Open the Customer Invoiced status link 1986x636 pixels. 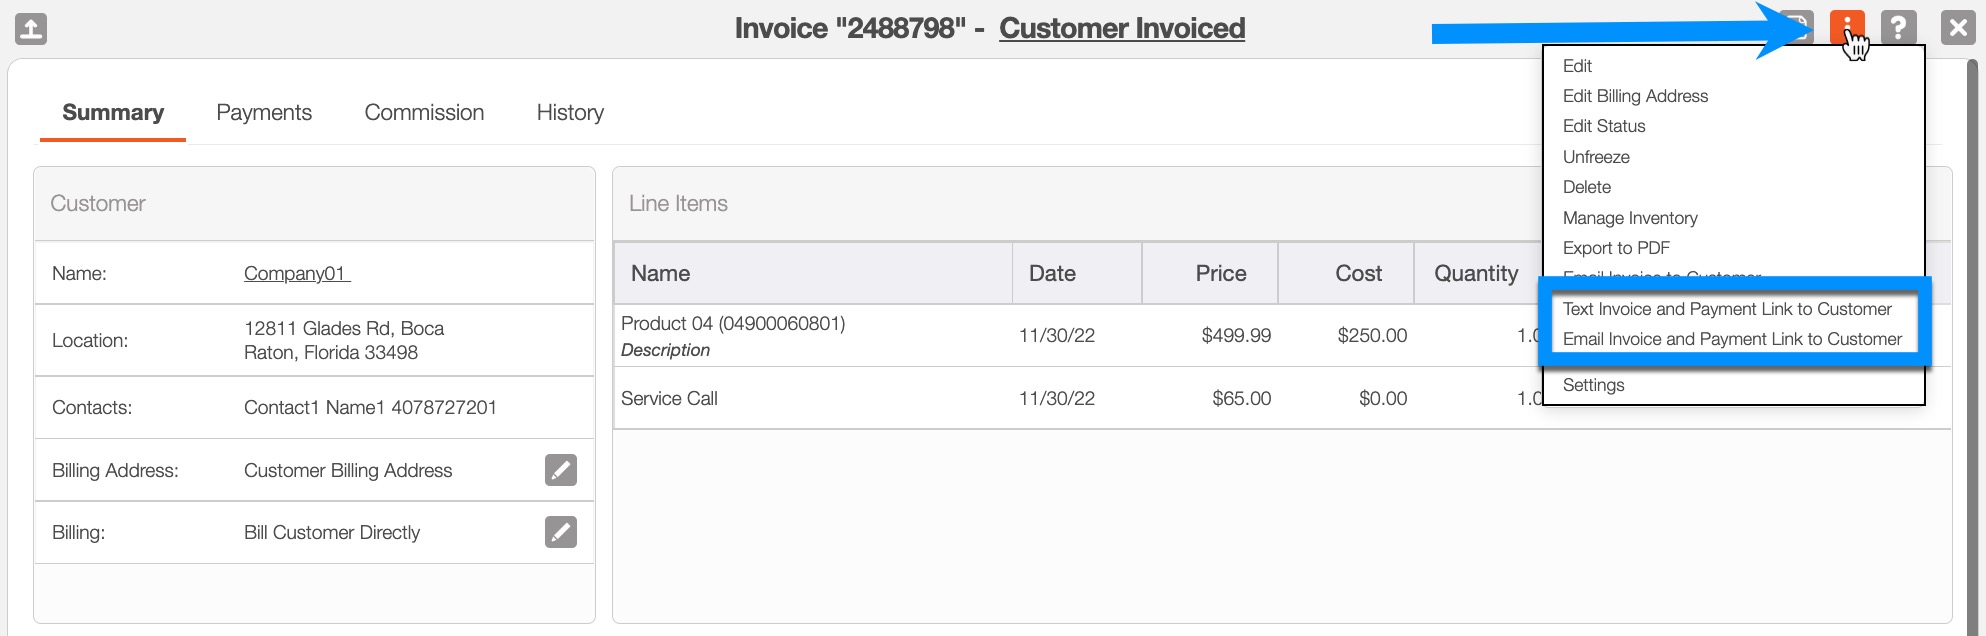[x=1121, y=29]
